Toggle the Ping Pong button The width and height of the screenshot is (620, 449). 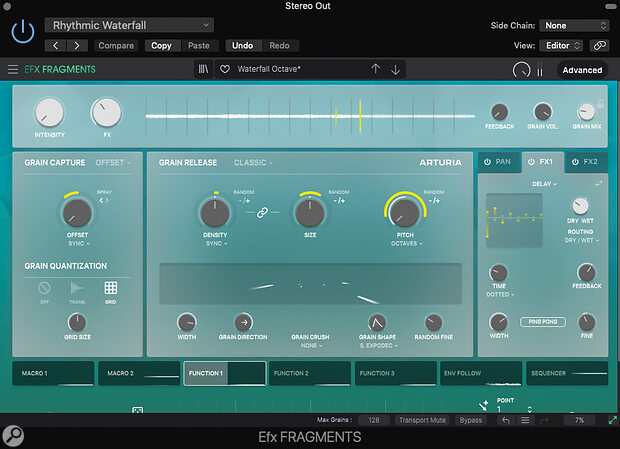543,322
